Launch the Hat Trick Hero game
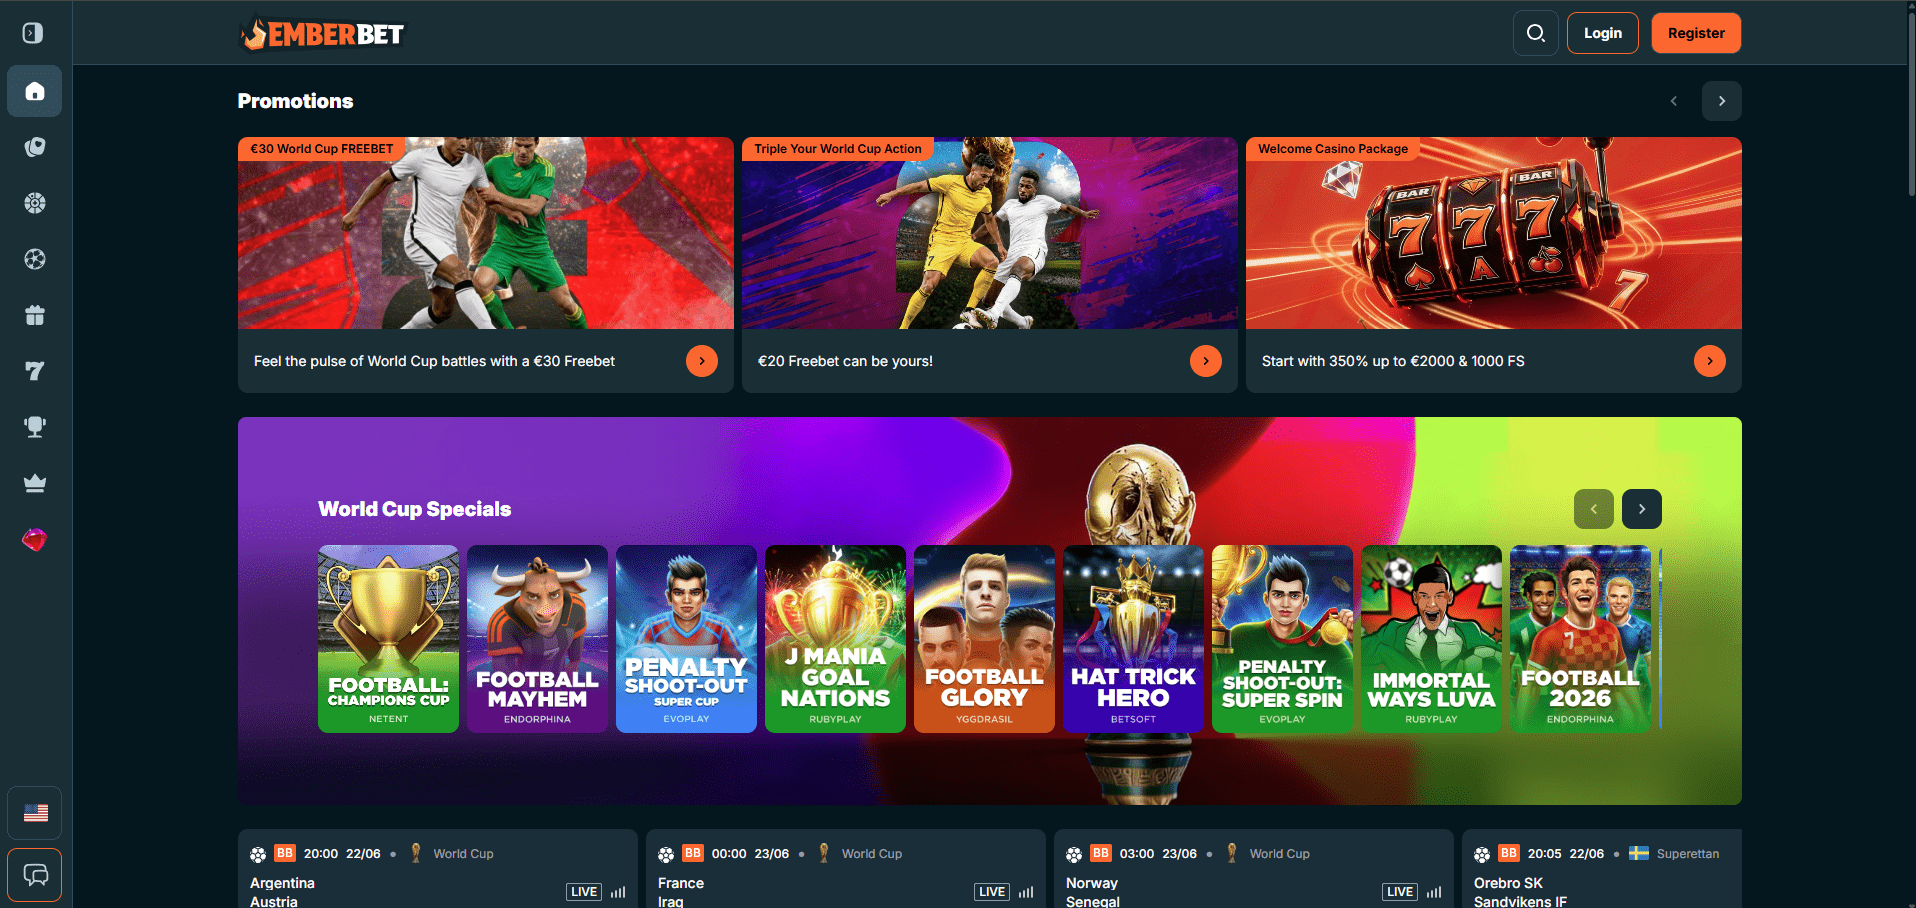Screen dimensions: 1916x908 tap(1133, 639)
